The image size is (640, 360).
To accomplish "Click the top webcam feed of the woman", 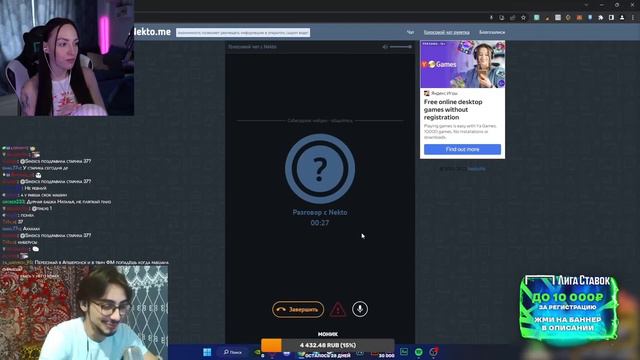I will (x=67, y=58).
